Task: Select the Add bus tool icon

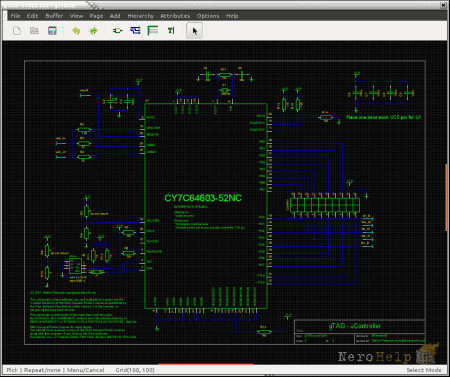Action: pos(153,31)
